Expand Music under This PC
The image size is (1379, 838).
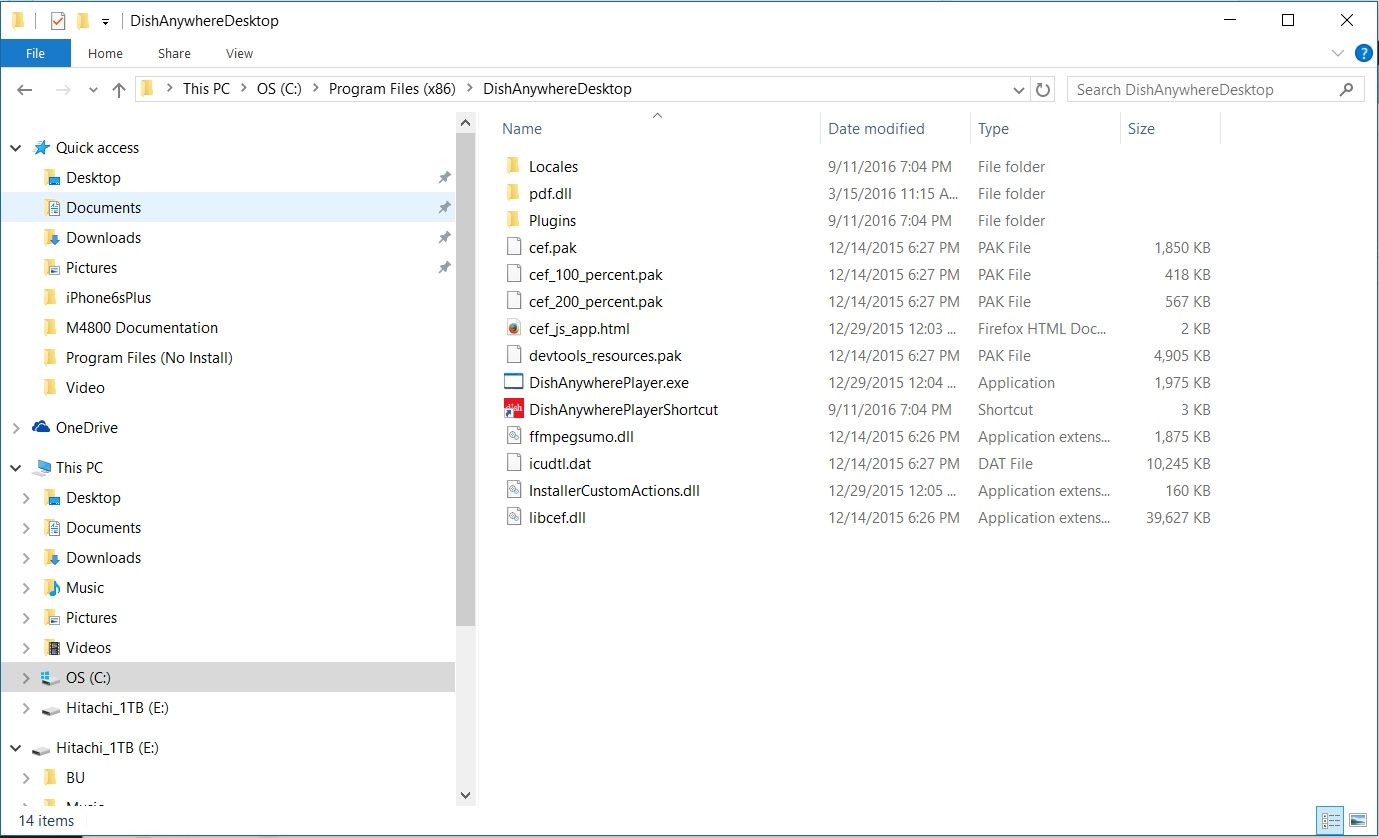click(x=27, y=588)
